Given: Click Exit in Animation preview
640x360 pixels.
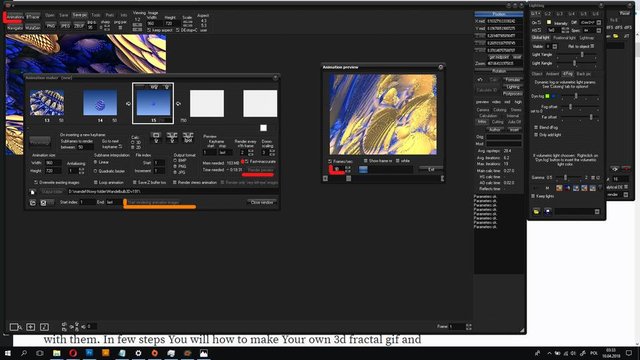Looking at the screenshot, I should (431, 169).
